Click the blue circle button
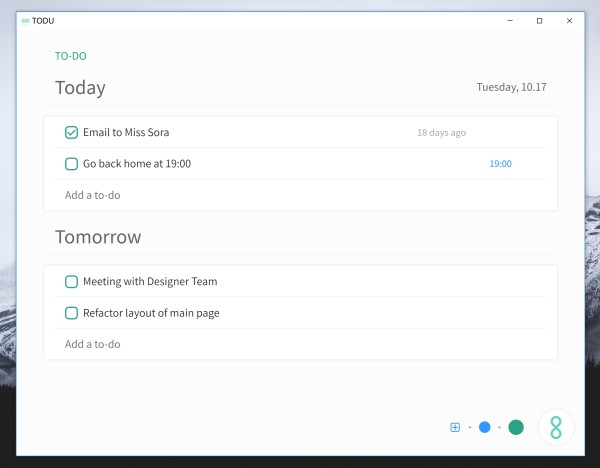Screen dimensions: 600x468 (485, 427)
